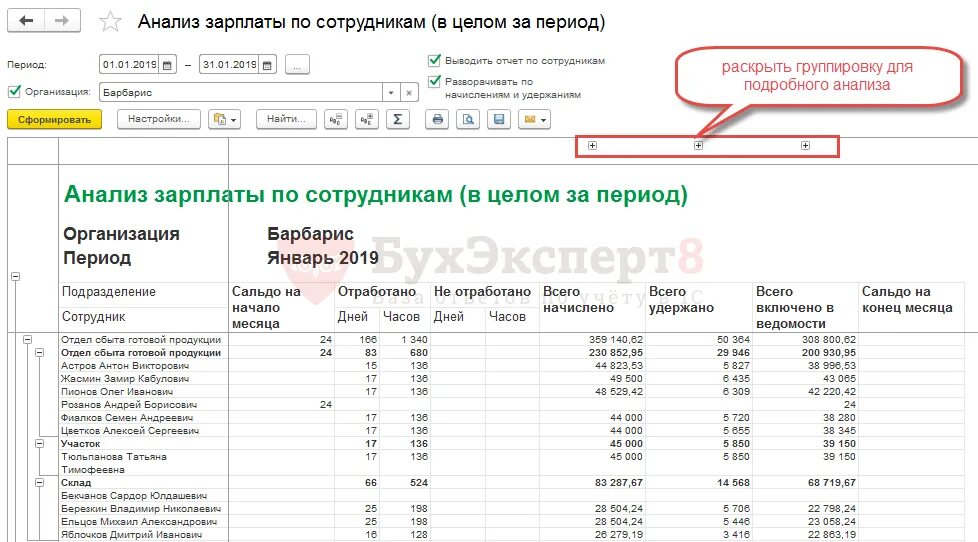Click the yellow Сформировать button
Image resolution: width=978 pixels, height=542 pixels.
pos(54,119)
